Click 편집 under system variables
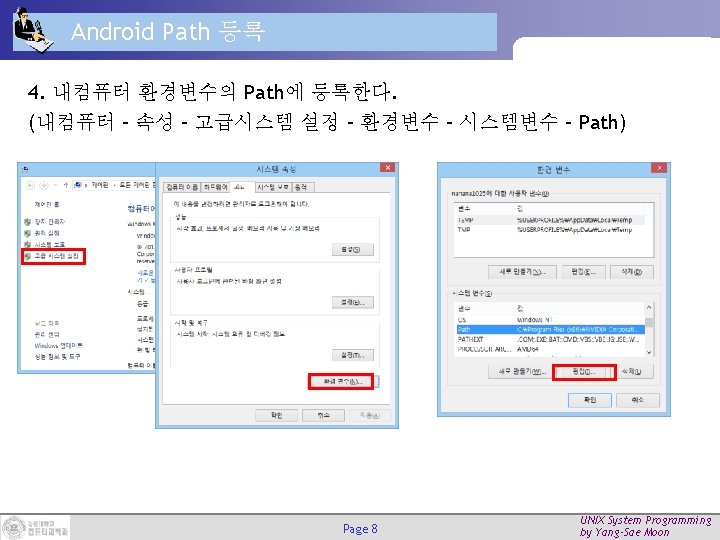 (584, 372)
